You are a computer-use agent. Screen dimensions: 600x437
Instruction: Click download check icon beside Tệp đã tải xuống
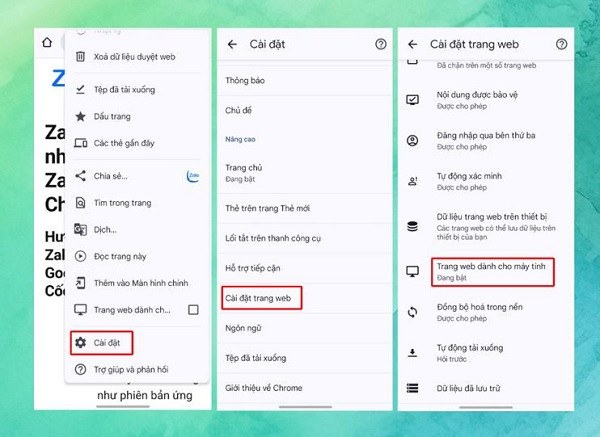[x=80, y=90]
